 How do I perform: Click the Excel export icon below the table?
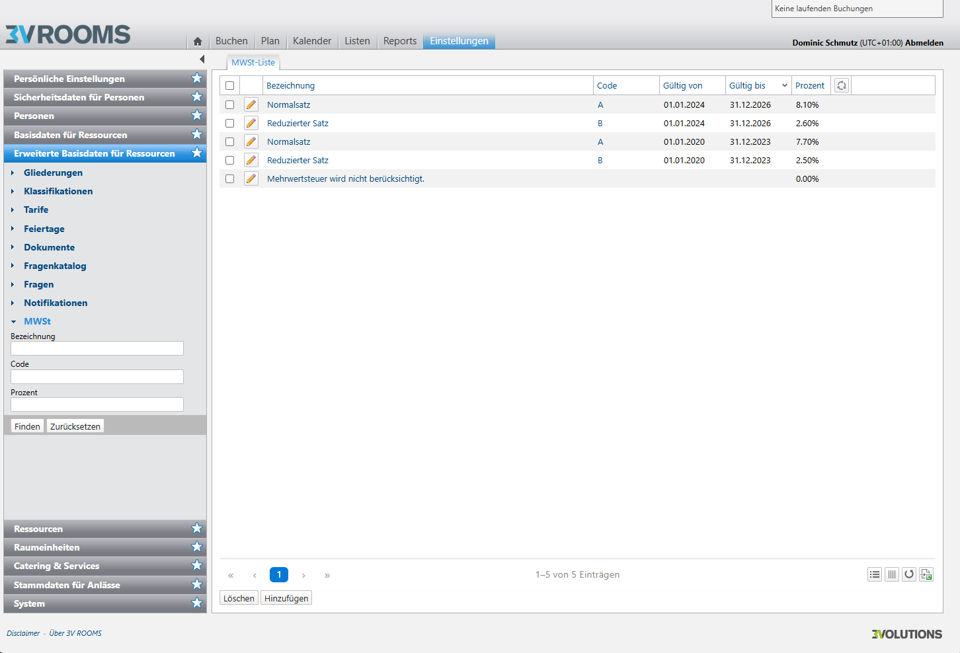pyautogui.click(x=926, y=575)
